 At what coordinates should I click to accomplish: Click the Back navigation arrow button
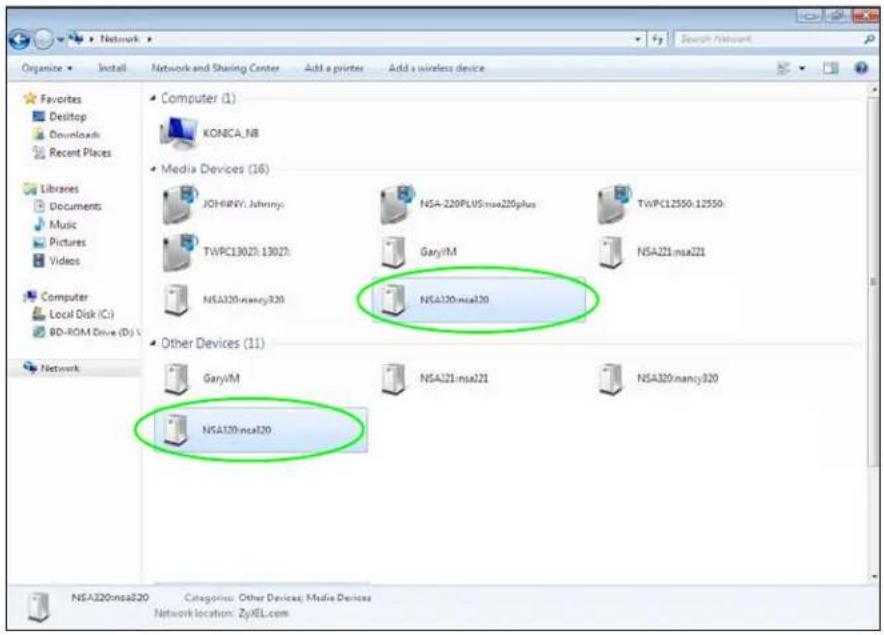point(20,39)
